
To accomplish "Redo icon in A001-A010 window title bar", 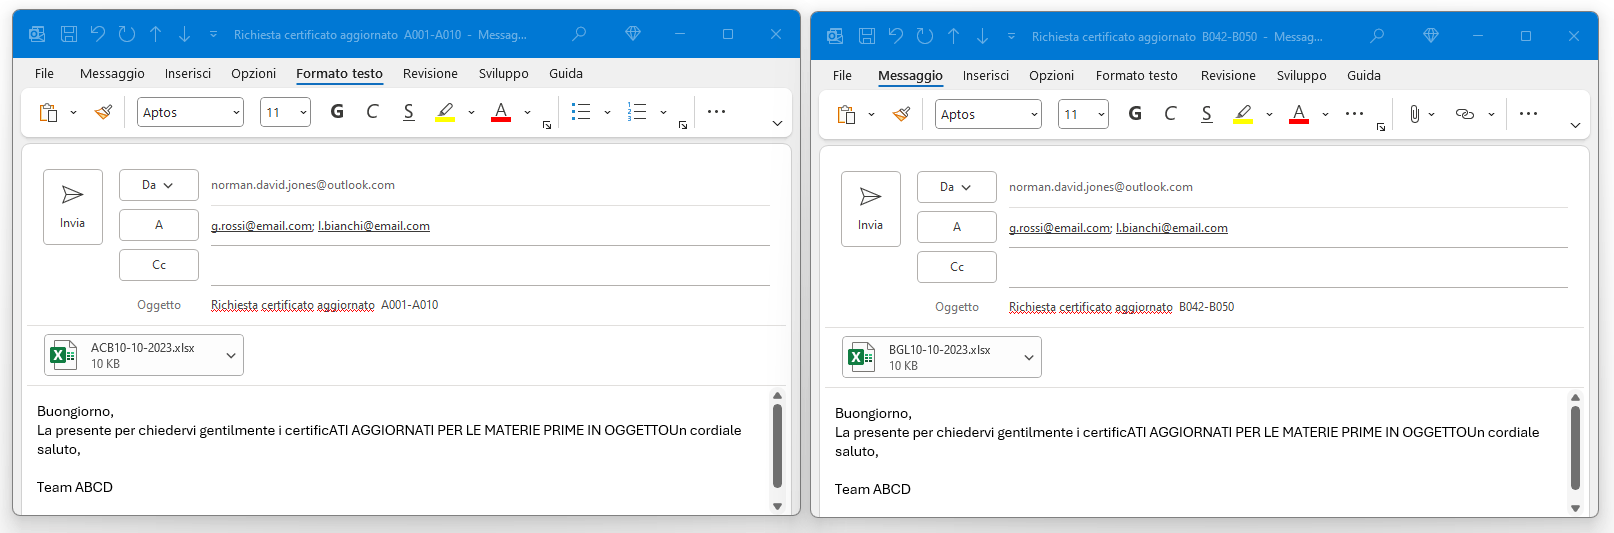I will coord(126,34).
